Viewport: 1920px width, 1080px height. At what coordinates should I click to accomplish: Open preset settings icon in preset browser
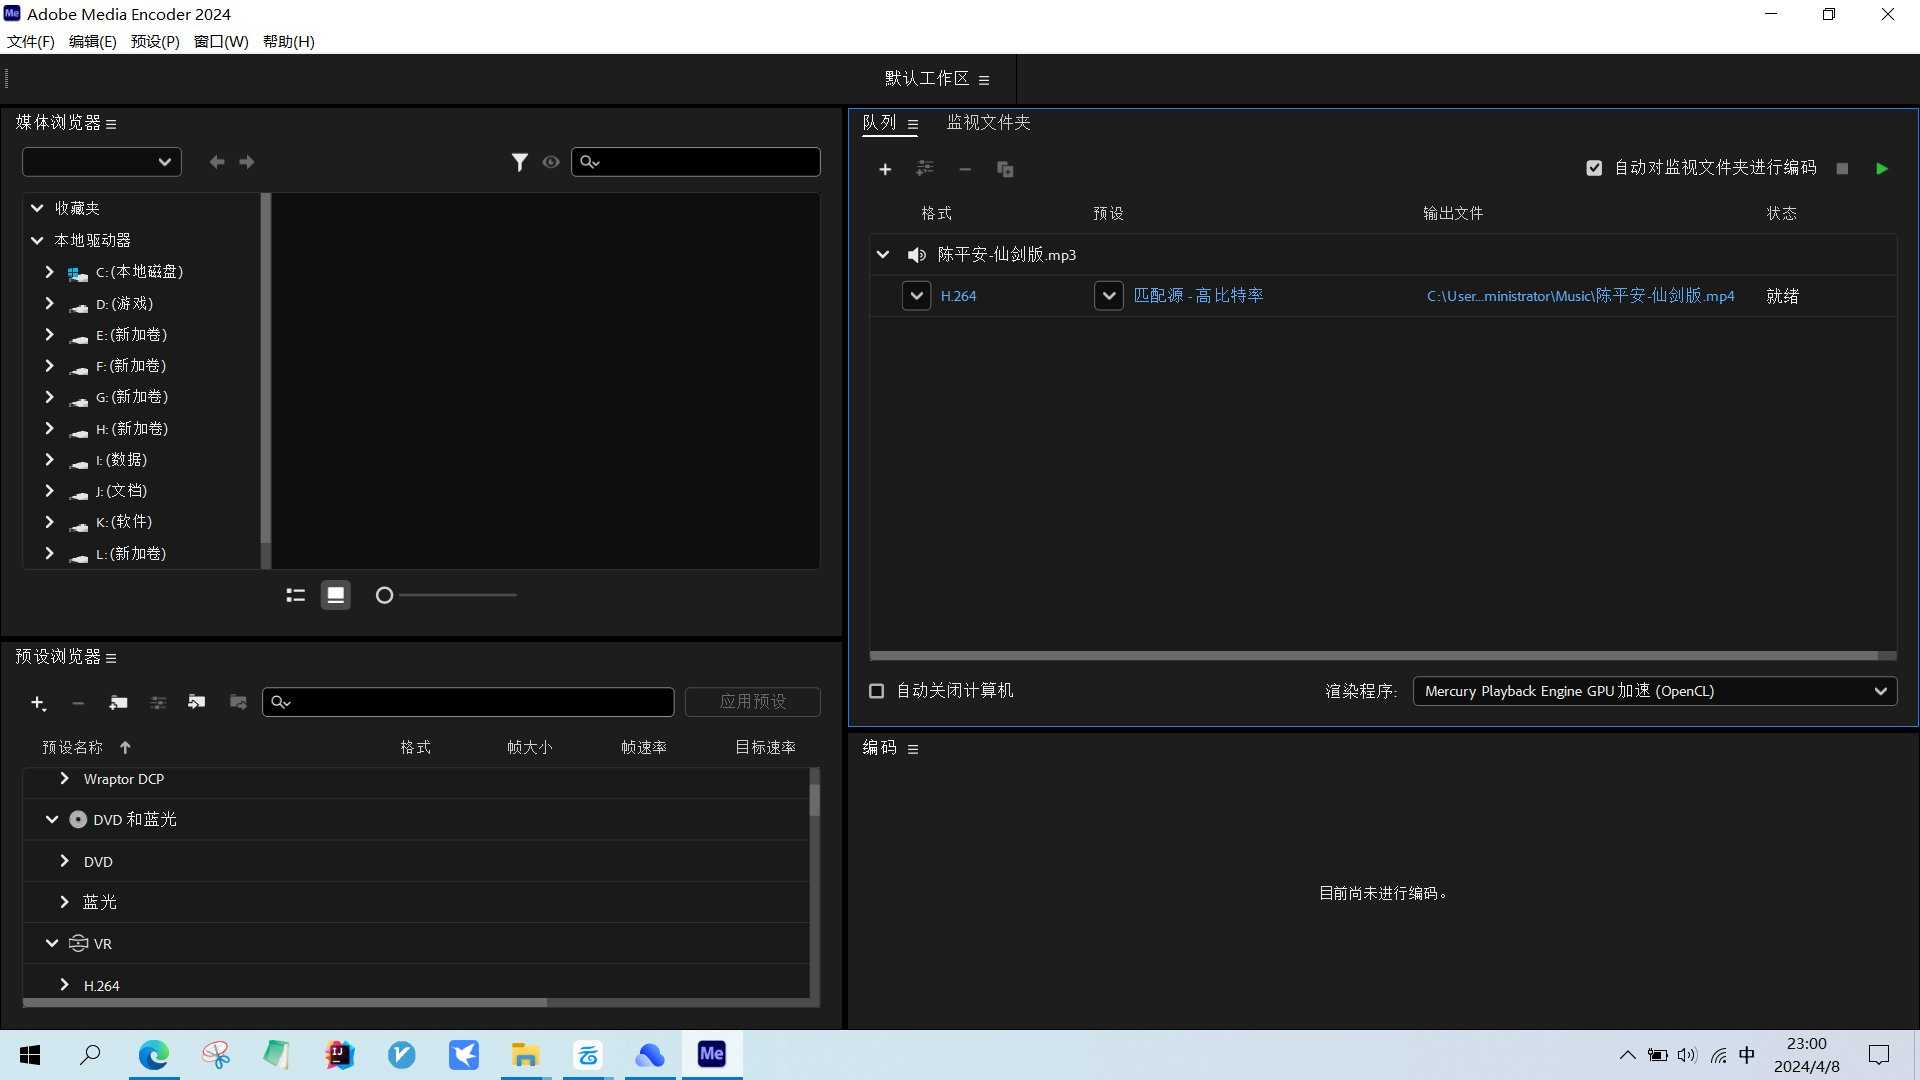pyautogui.click(x=158, y=703)
